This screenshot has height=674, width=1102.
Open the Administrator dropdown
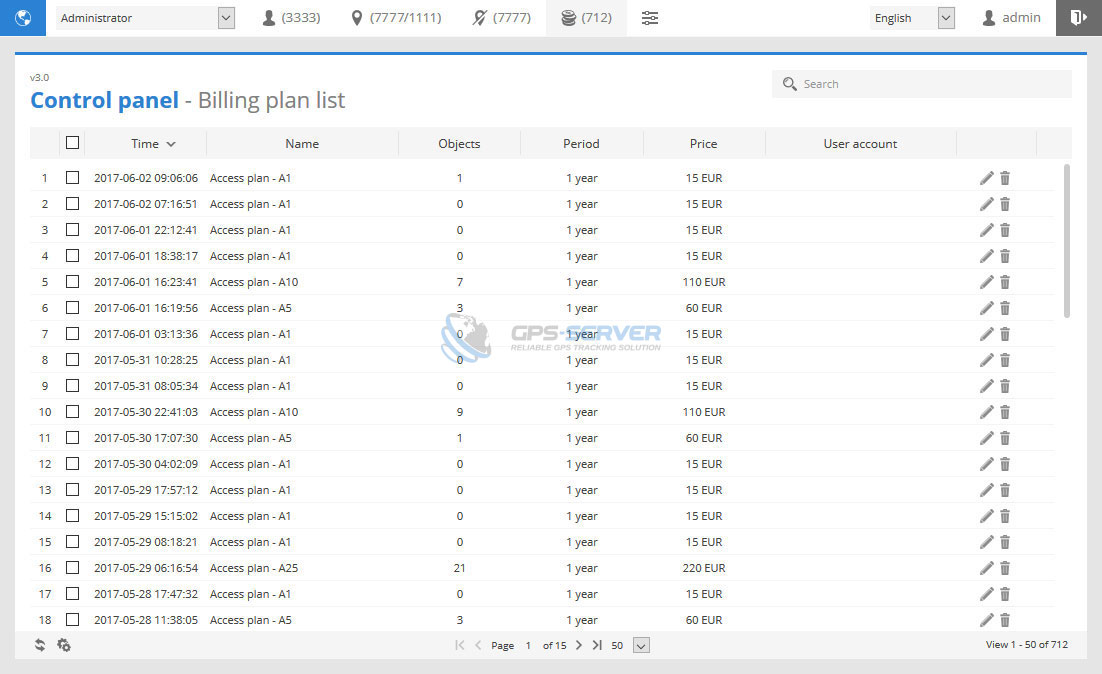click(145, 18)
